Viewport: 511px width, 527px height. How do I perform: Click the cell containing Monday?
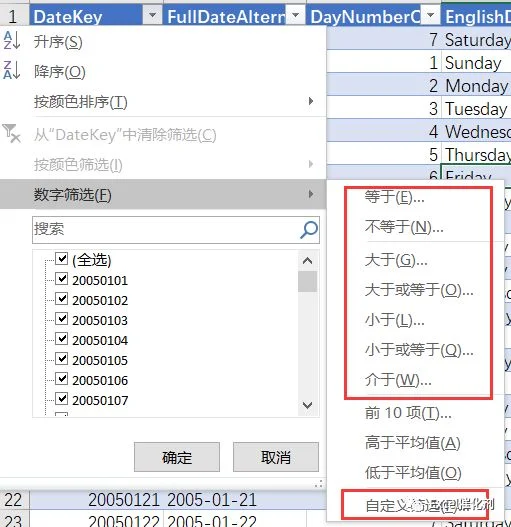[477, 85]
